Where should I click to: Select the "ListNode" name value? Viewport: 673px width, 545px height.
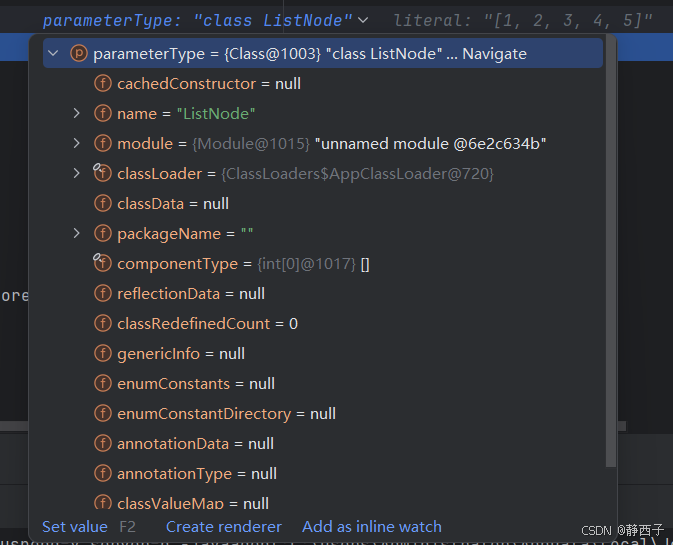[x=216, y=114]
